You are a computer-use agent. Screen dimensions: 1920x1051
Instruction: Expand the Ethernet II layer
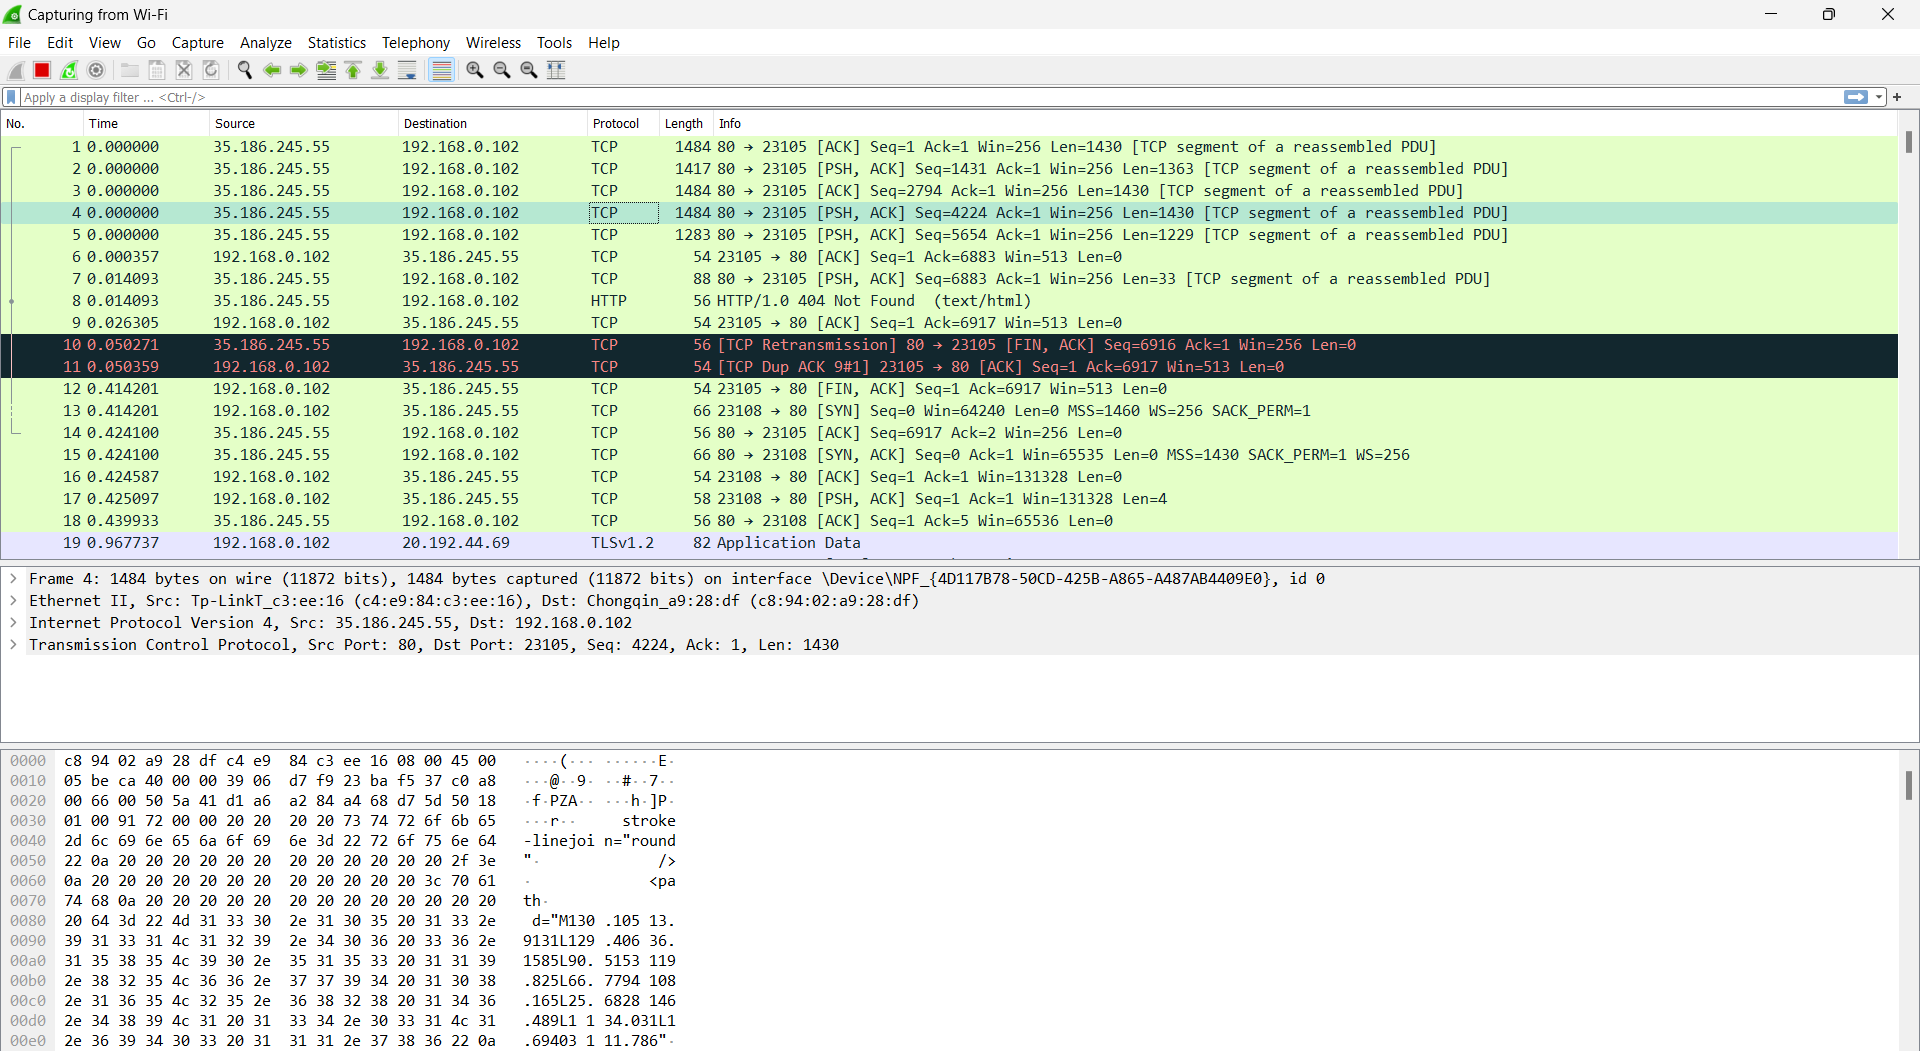pos(13,601)
